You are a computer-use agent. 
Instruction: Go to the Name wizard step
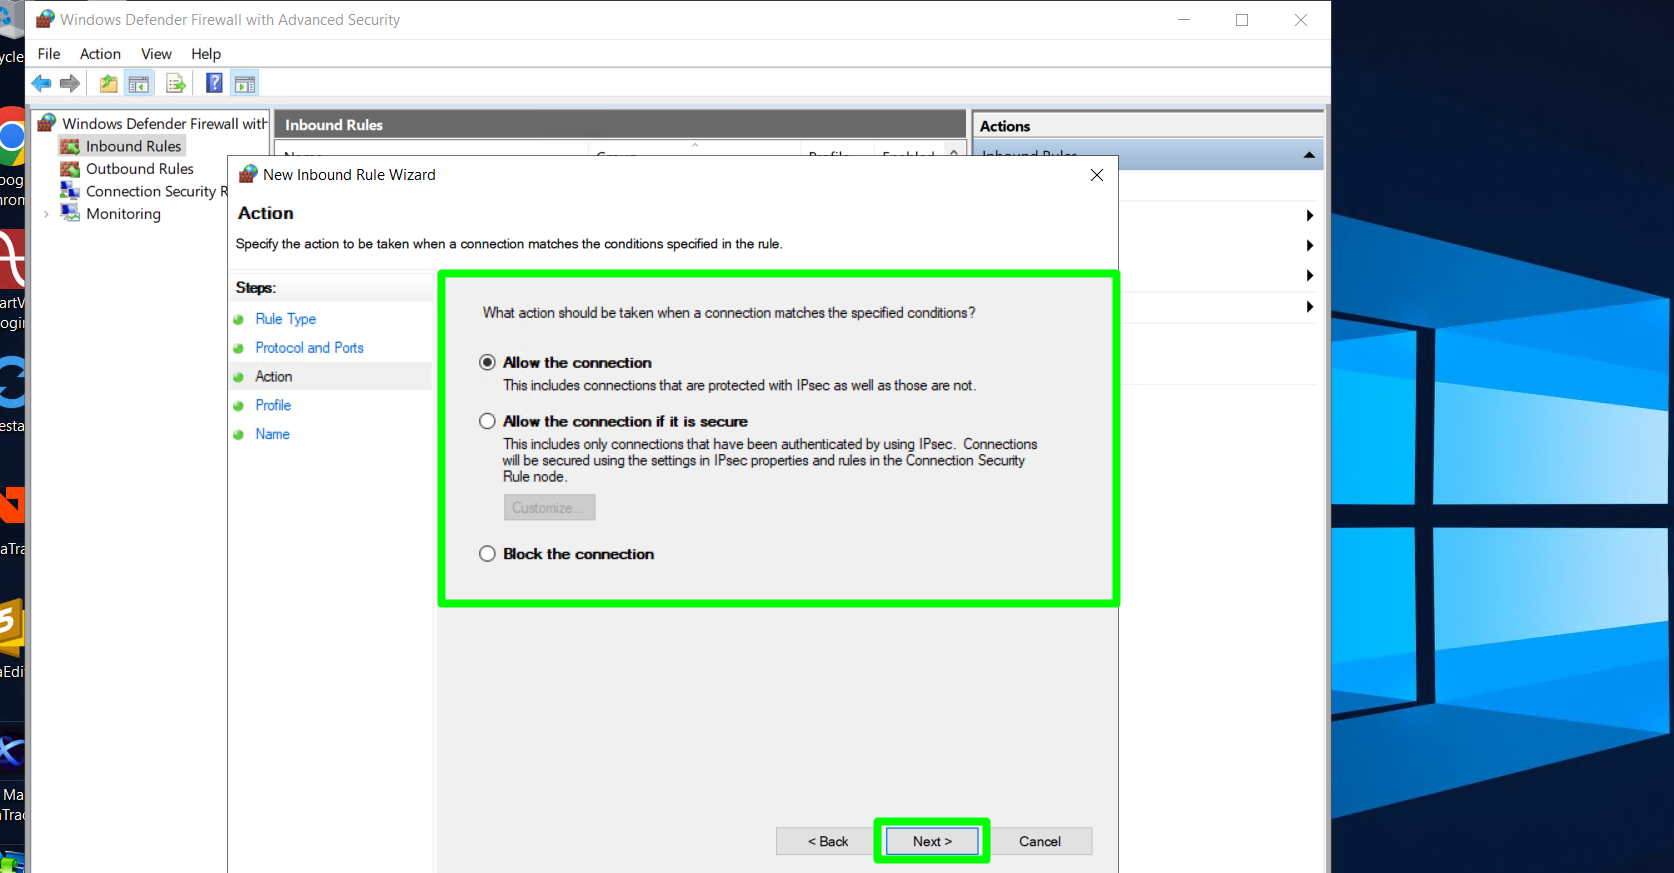click(x=272, y=434)
